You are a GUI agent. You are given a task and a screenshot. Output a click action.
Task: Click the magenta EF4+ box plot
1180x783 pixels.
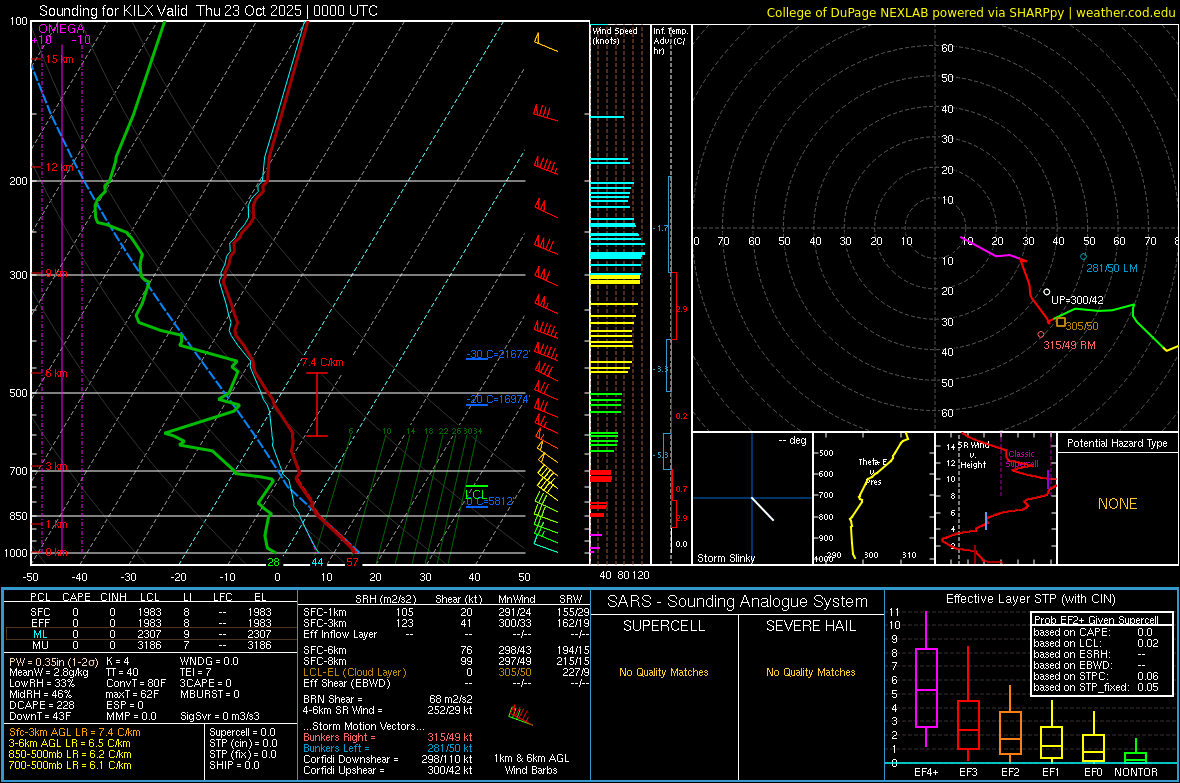(926, 679)
